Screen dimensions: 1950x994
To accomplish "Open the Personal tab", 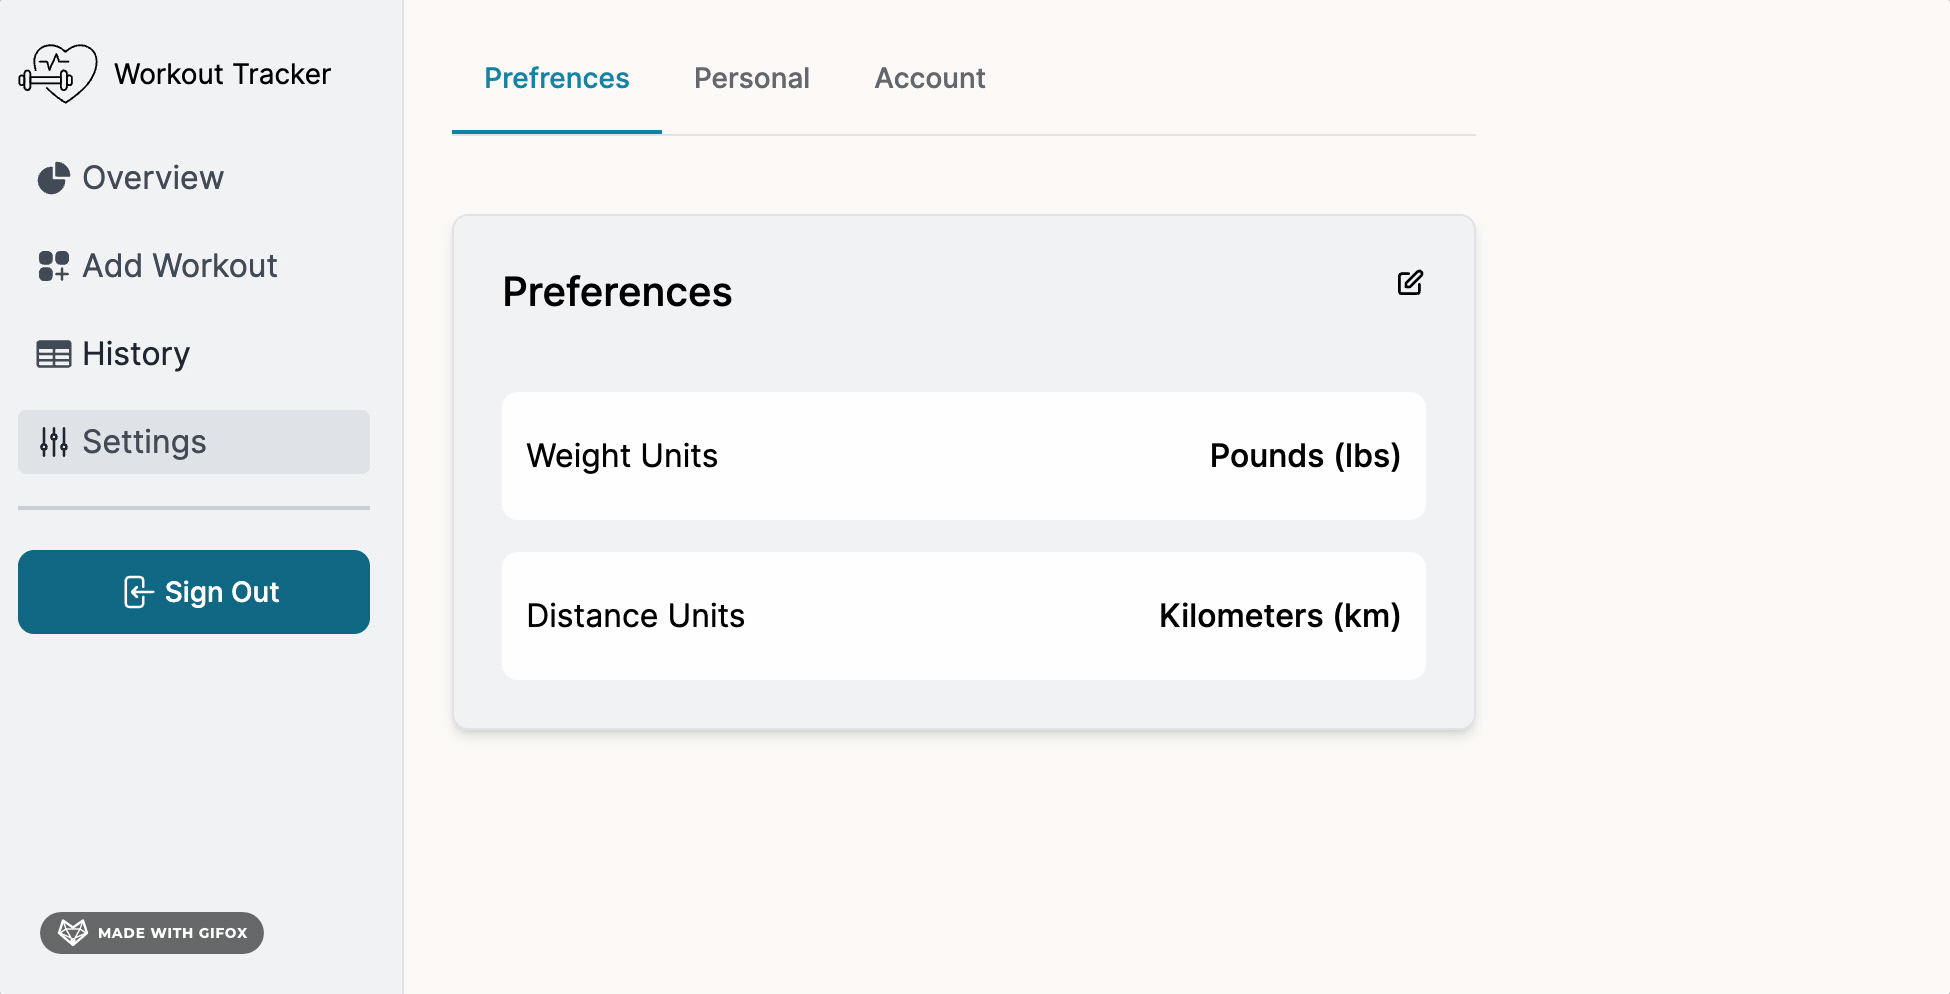I will tap(752, 78).
